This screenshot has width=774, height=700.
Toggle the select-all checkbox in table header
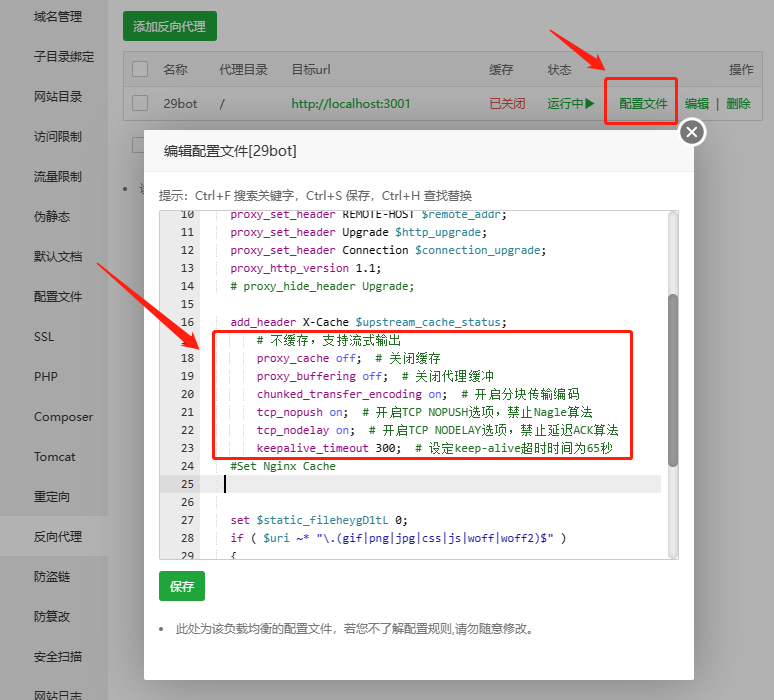tap(140, 69)
